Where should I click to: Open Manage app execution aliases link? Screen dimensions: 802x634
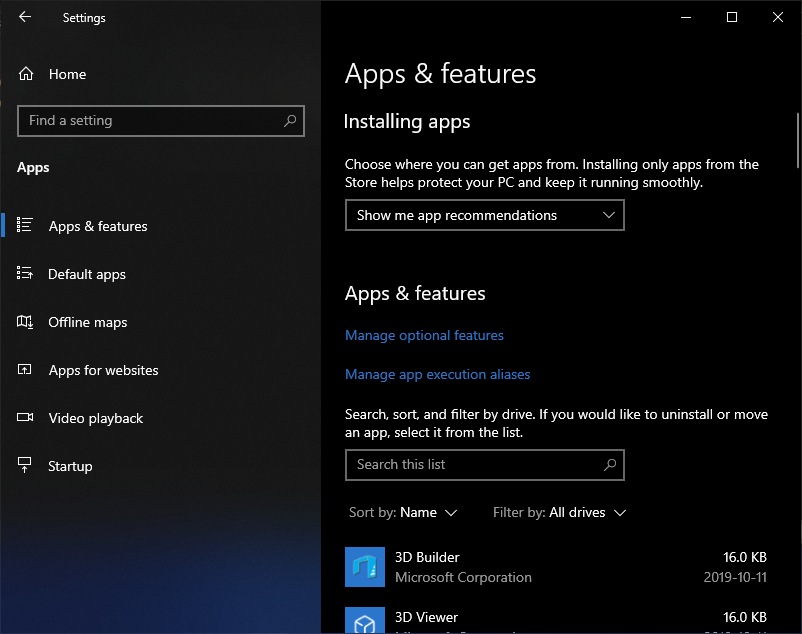pos(437,374)
